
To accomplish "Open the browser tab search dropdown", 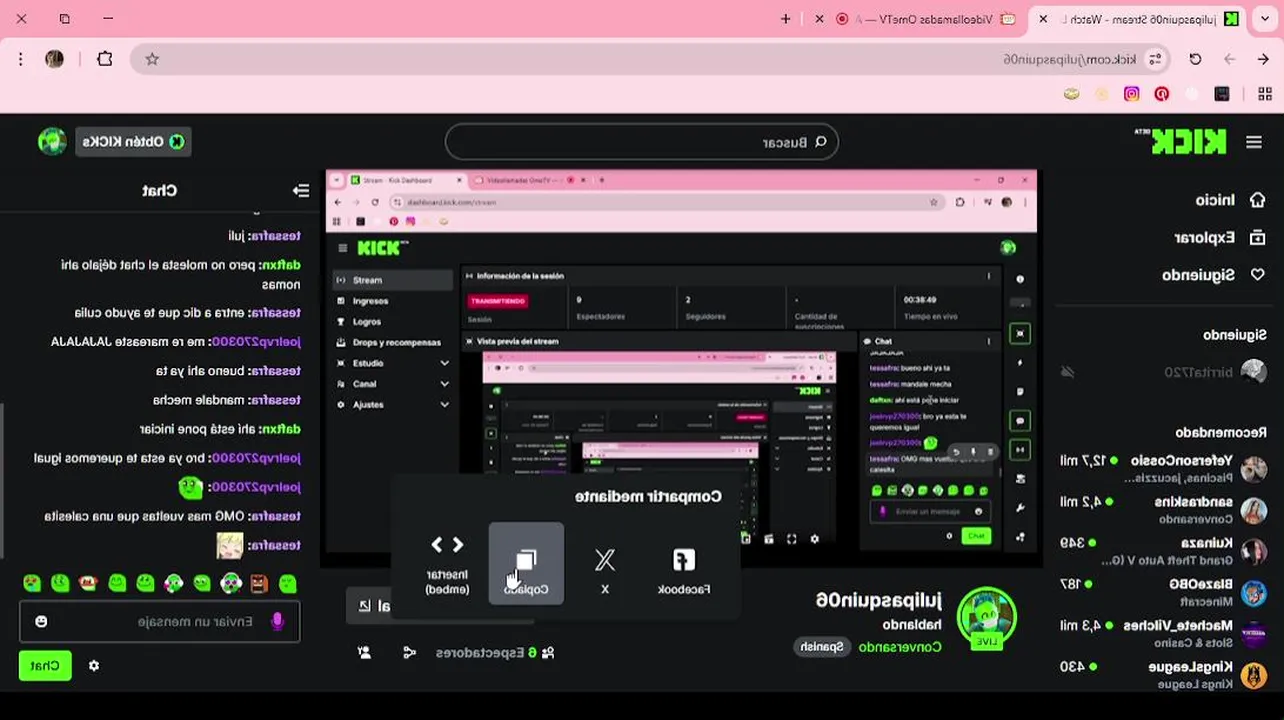I will point(1265,19).
